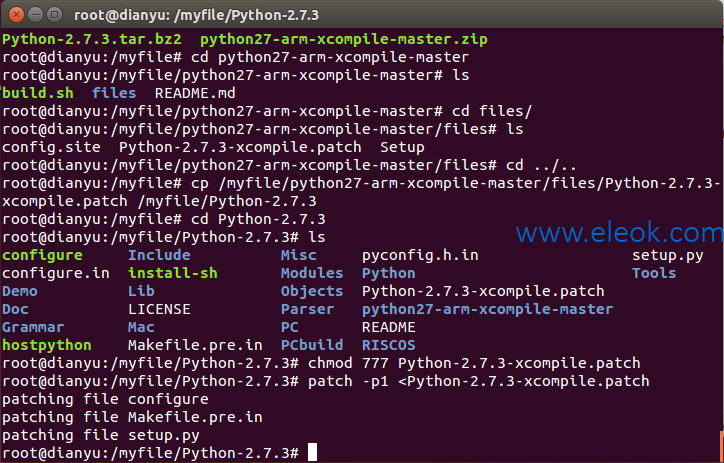
Task: Click 'setup.py' in the ls listing
Action: coord(668,255)
